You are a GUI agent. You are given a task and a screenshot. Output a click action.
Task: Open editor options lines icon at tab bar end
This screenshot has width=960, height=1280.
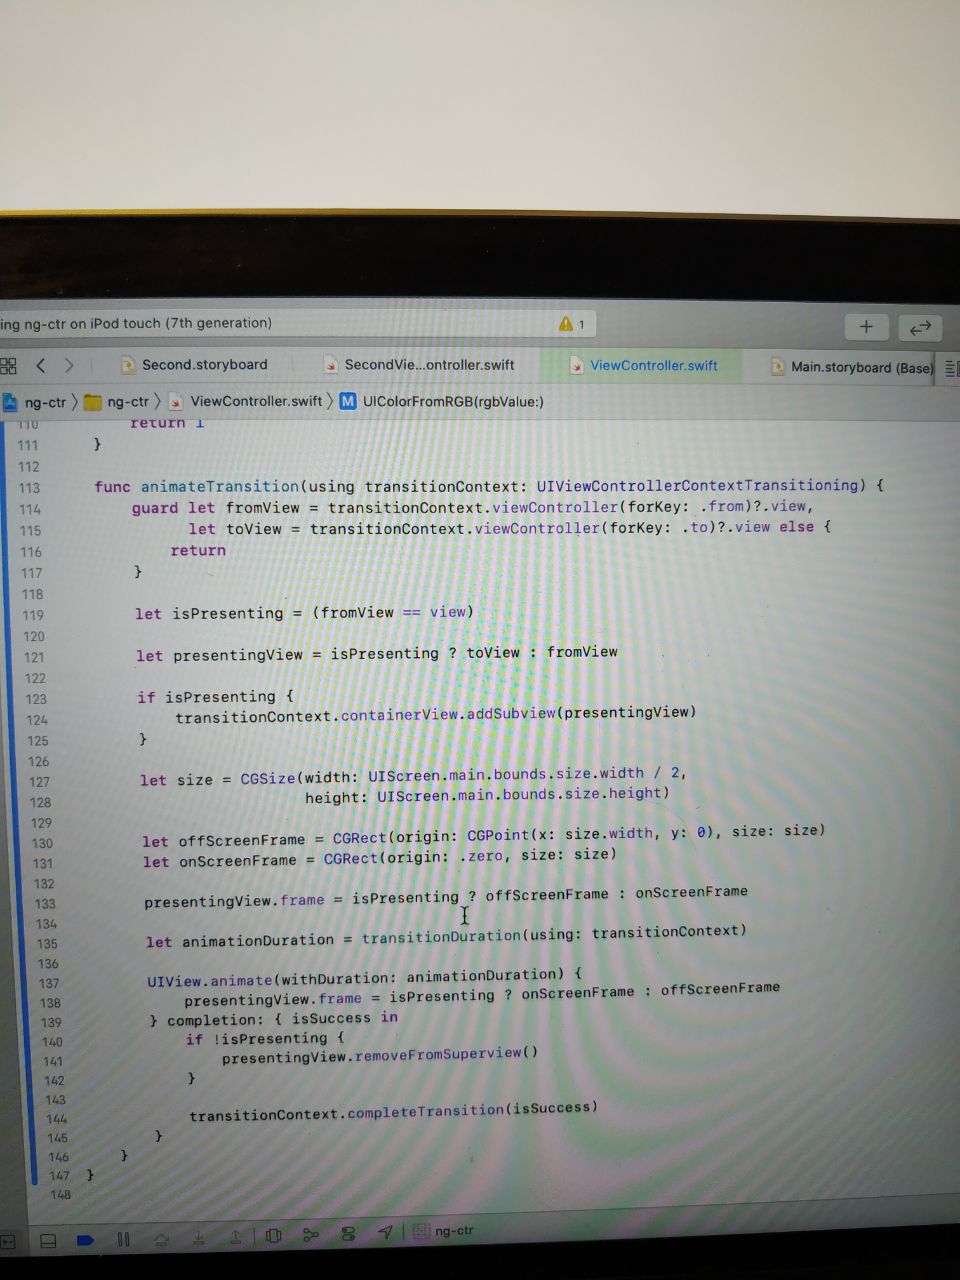950,369
